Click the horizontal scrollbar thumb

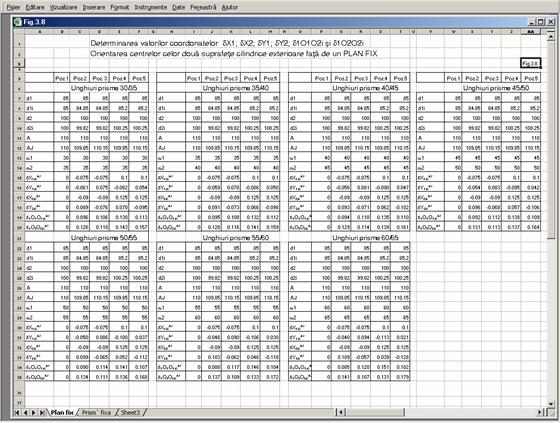(x=375, y=412)
